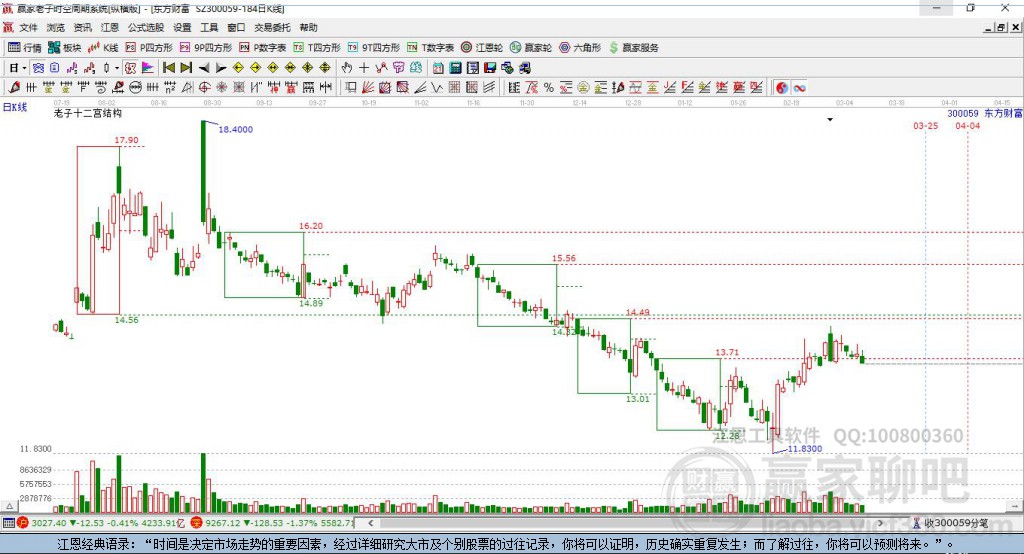Open the 9P四方形 tool
1024x554 pixels.
coord(206,48)
